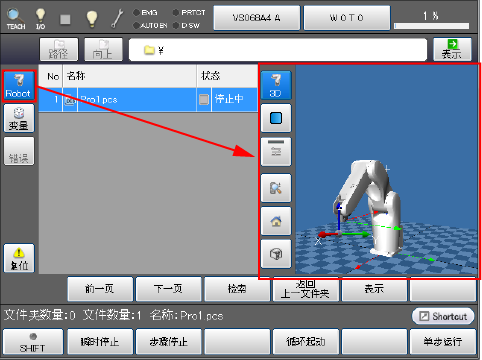Click the blue square display icon
This screenshot has height=360, width=482.
(276, 118)
